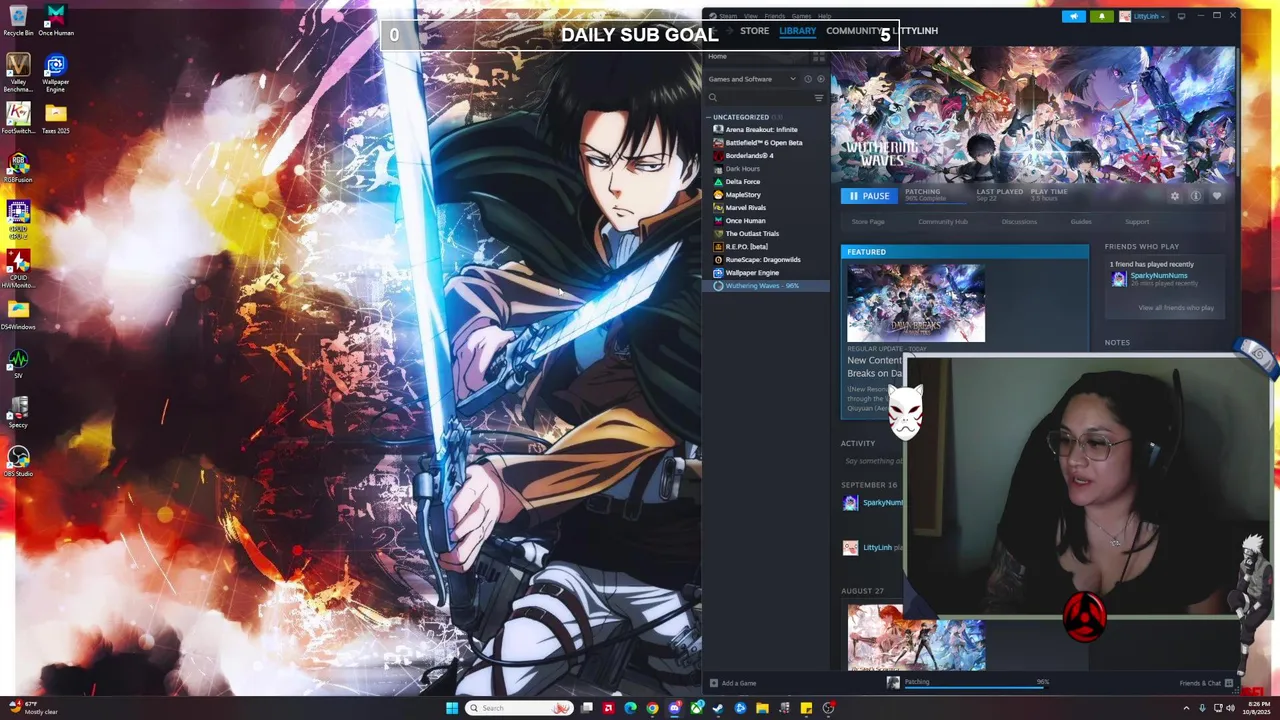The width and height of the screenshot is (1280, 720).
Task: Click Steam announcements megaphone icon
Action: [x=1074, y=16]
